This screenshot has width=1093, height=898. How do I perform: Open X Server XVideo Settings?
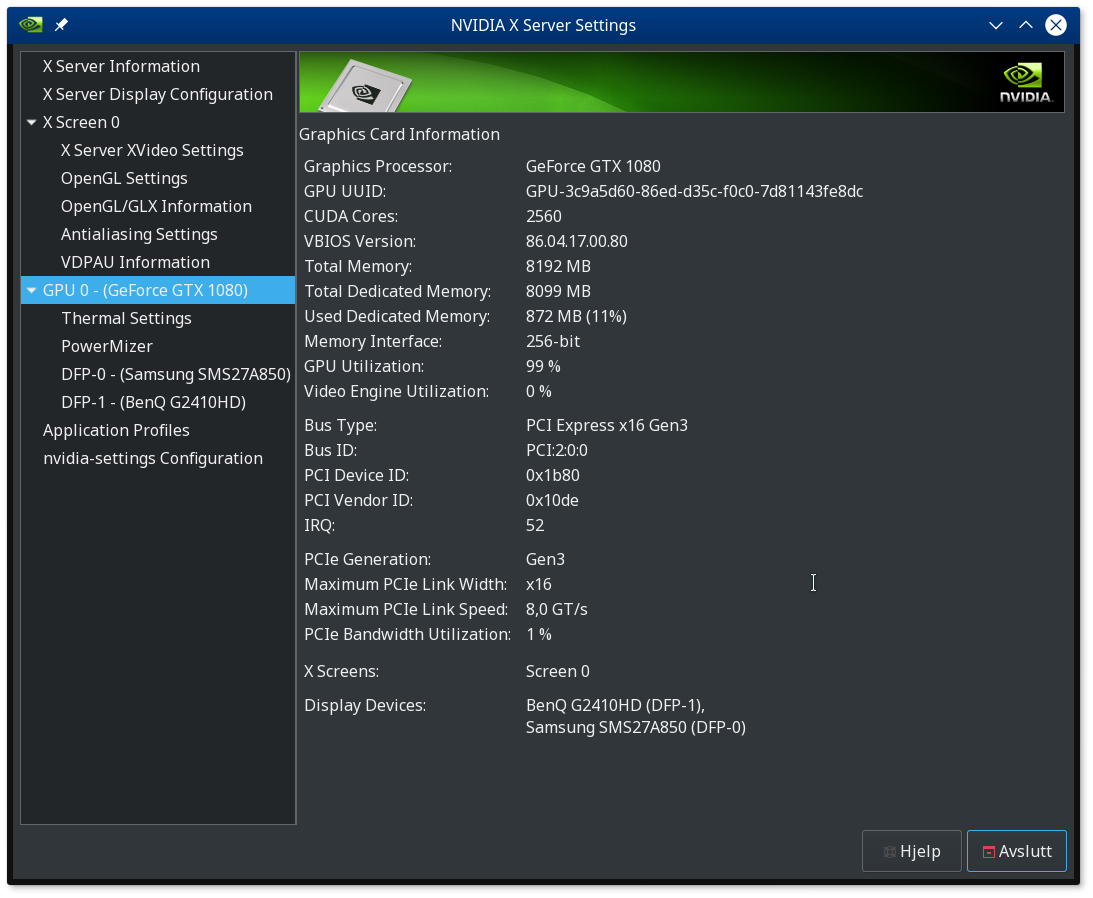click(x=152, y=150)
